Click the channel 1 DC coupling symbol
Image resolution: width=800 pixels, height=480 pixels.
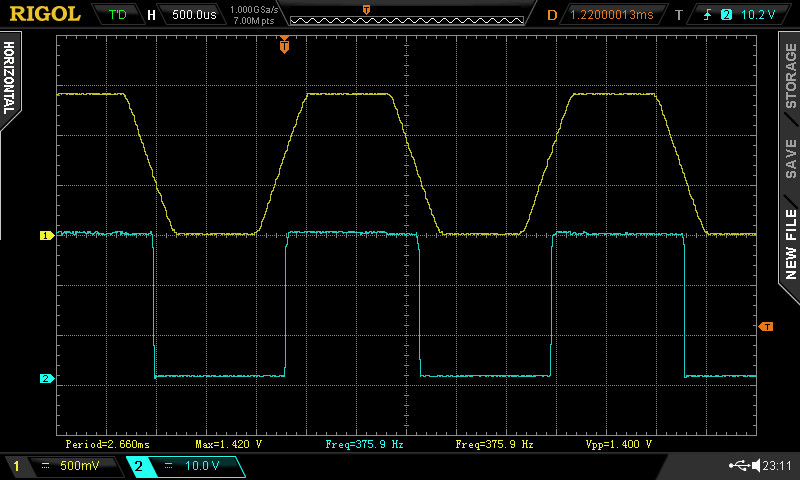pos(45,466)
